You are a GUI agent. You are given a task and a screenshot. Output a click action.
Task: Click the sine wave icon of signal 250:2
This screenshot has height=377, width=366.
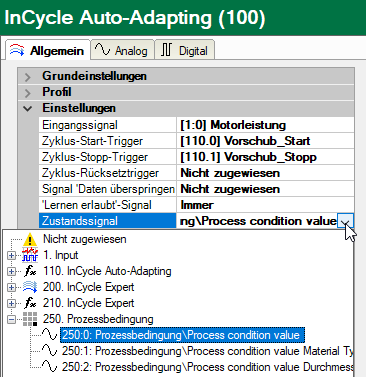[x=49, y=367]
